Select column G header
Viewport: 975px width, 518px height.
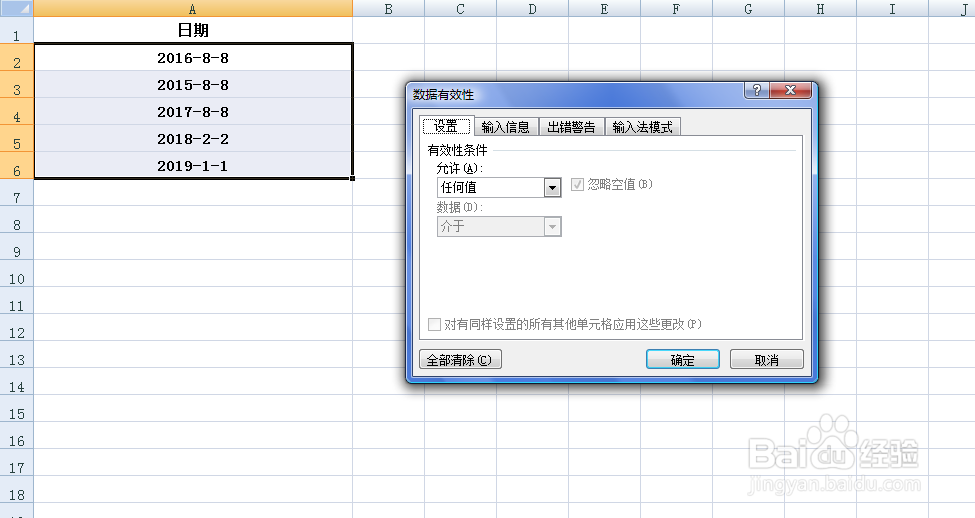tap(749, 9)
